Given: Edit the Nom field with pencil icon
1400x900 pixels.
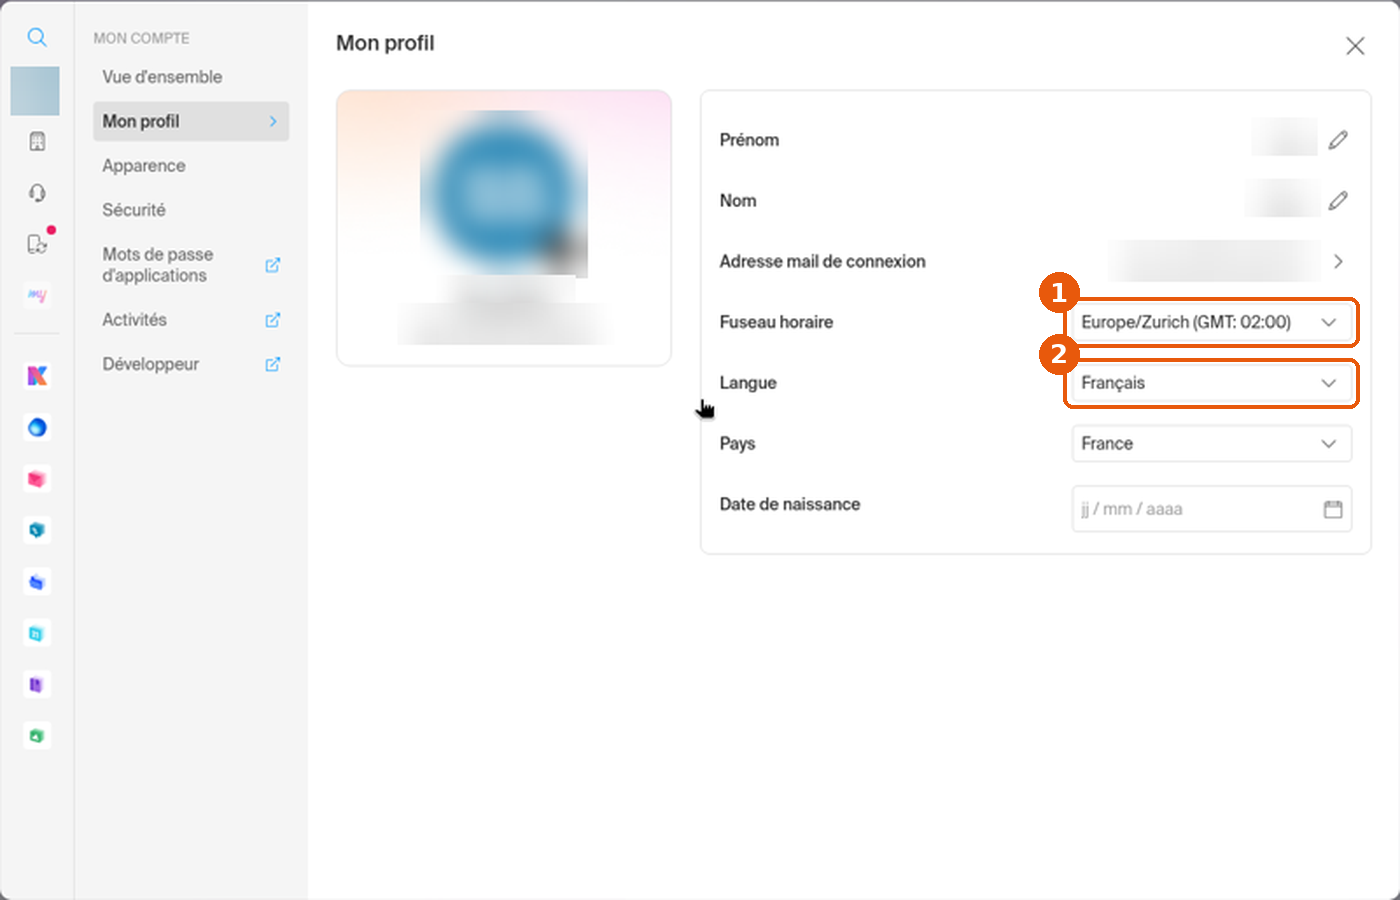Looking at the screenshot, I should pyautogui.click(x=1338, y=201).
